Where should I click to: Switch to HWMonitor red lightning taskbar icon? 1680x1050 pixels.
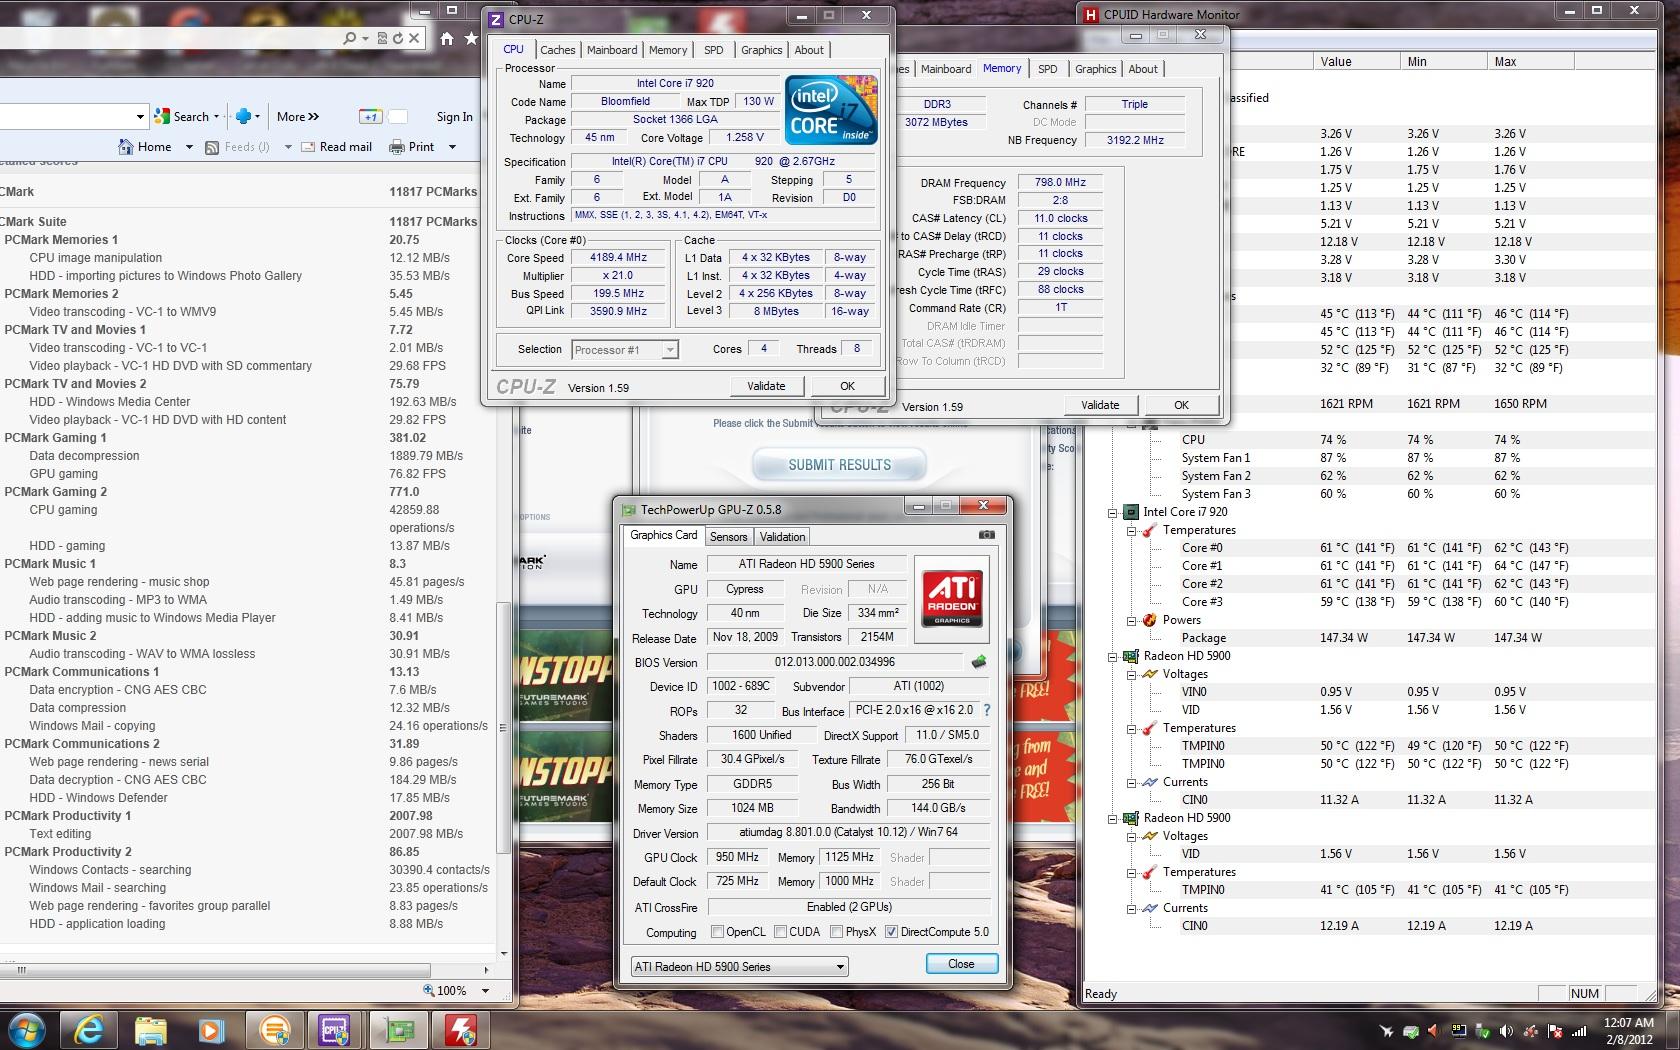pyautogui.click(x=461, y=1030)
